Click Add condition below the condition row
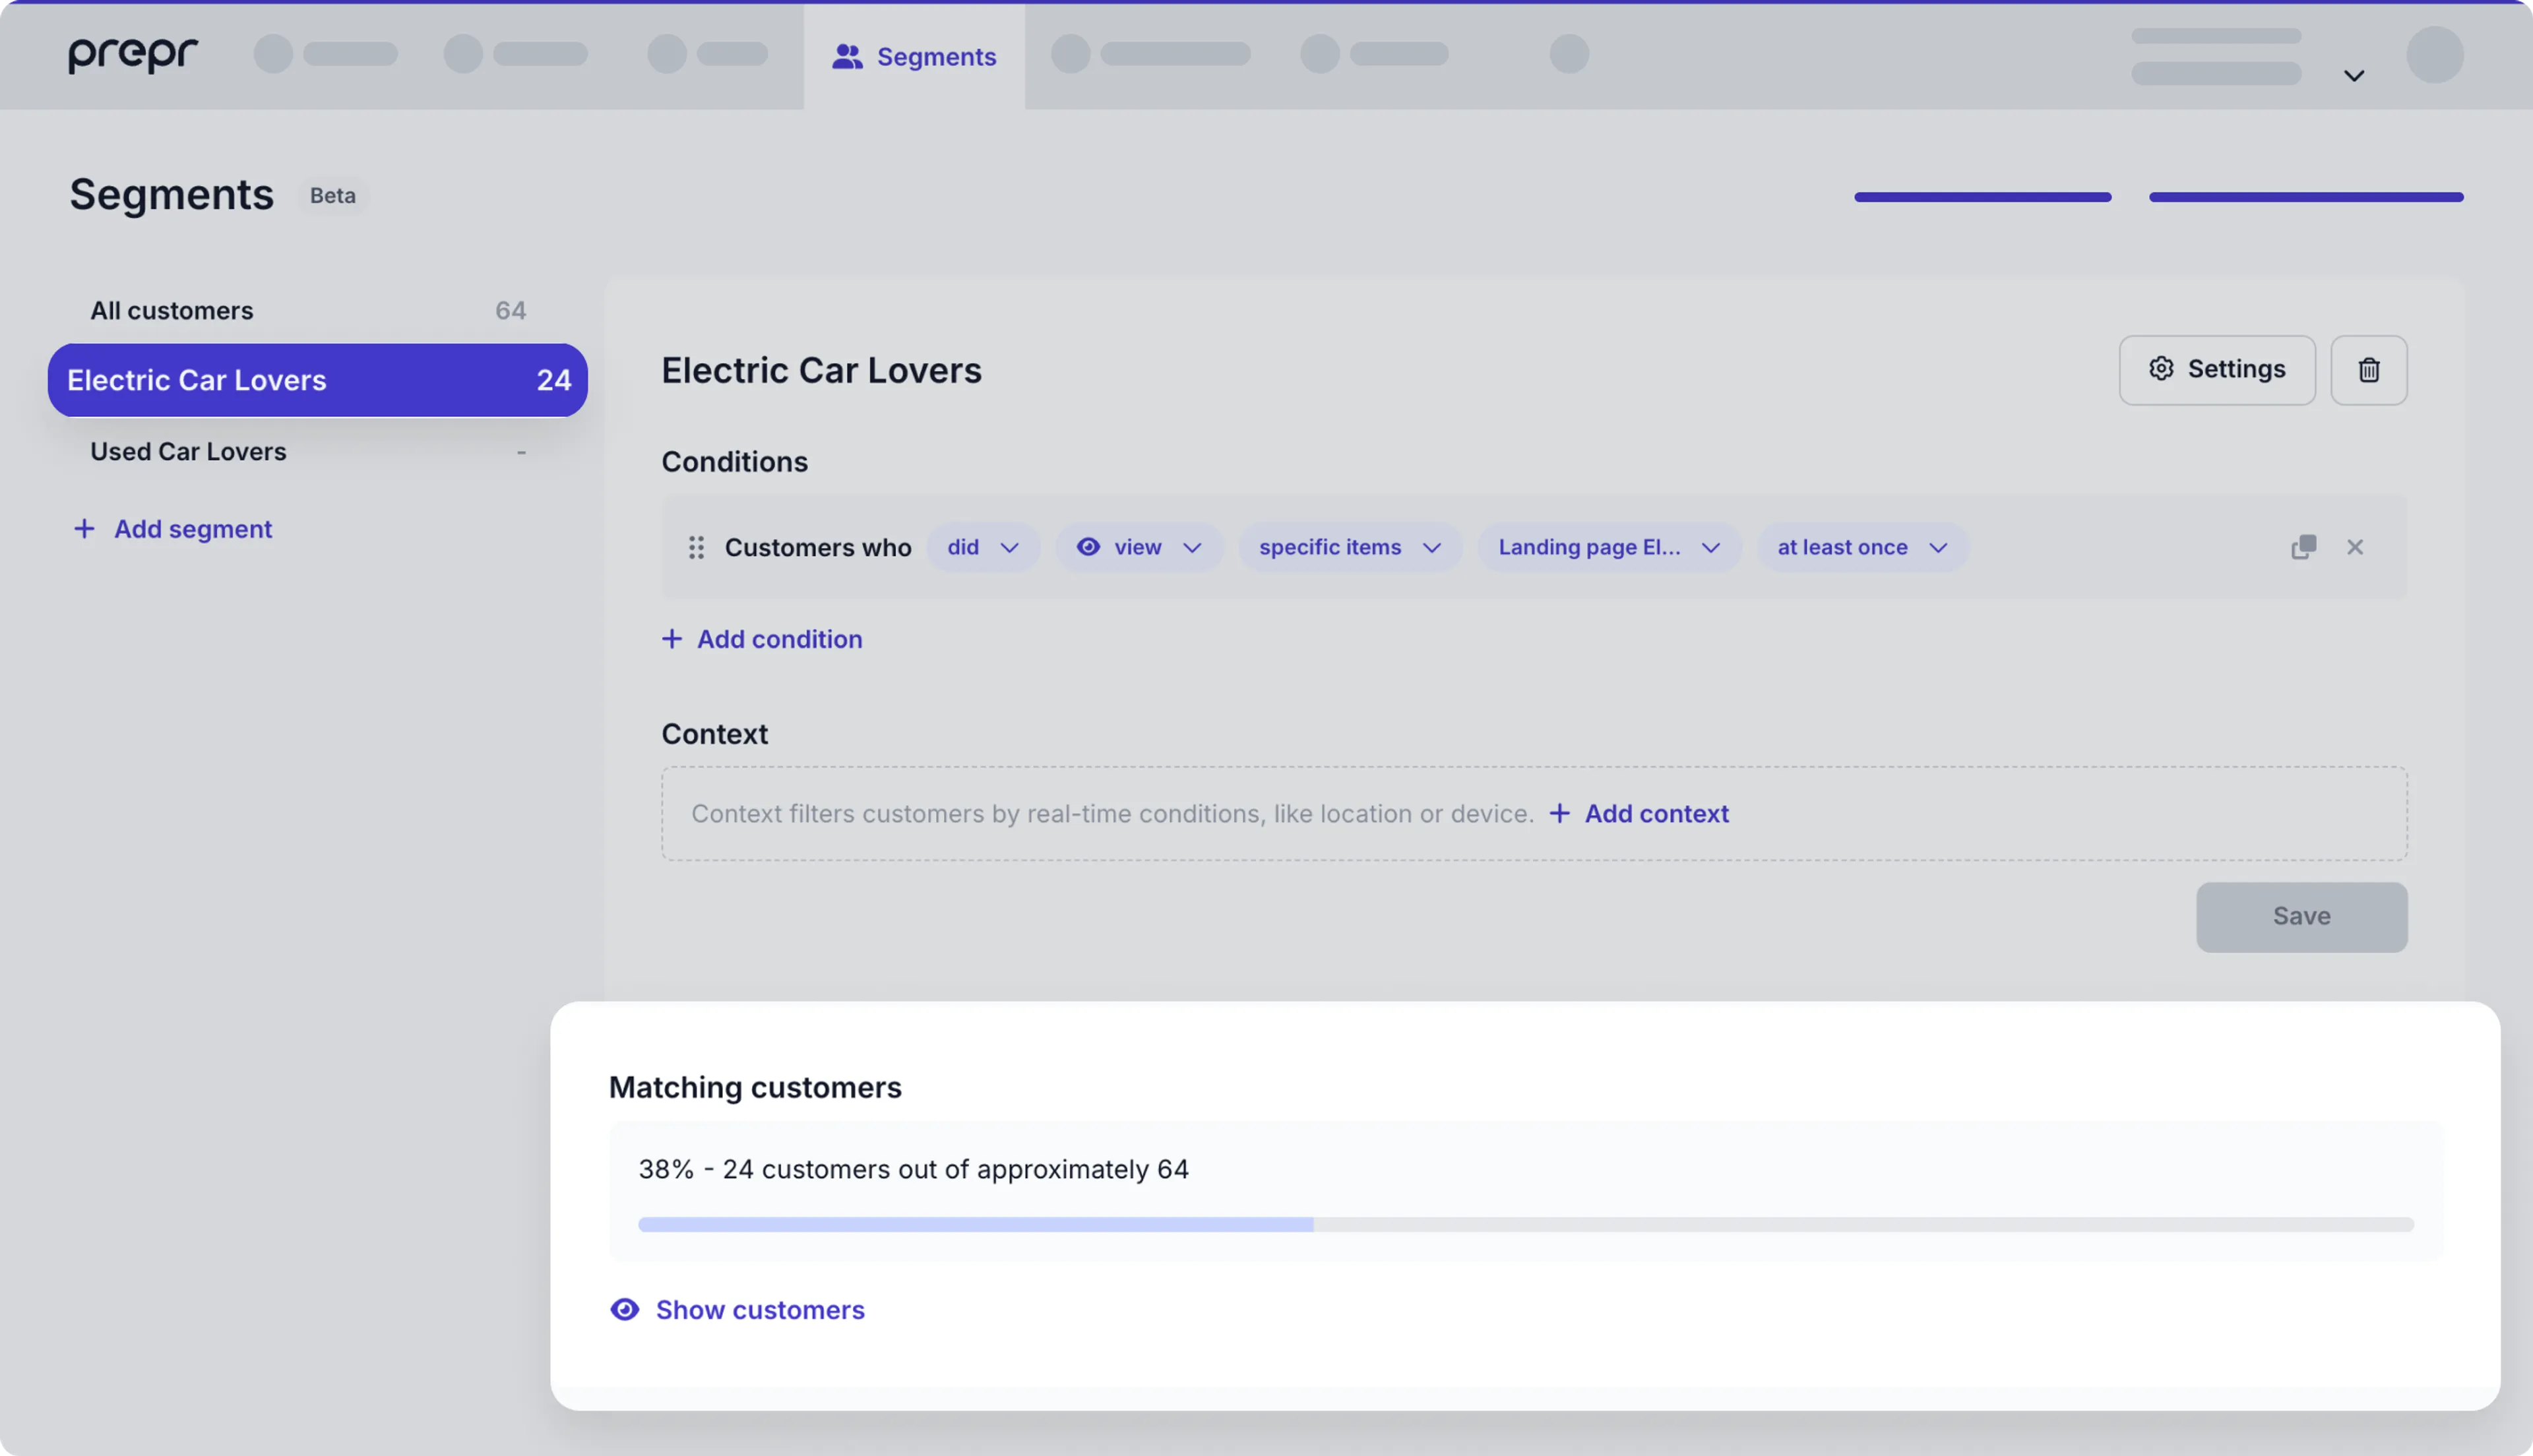This screenshot has width=2533, height=1456. [761, 639]
